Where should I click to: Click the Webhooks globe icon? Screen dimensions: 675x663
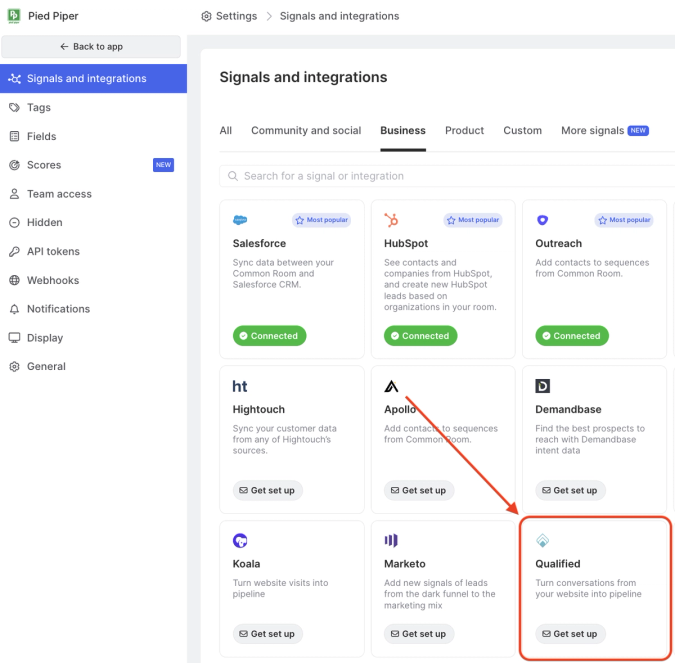click(14, 280)
